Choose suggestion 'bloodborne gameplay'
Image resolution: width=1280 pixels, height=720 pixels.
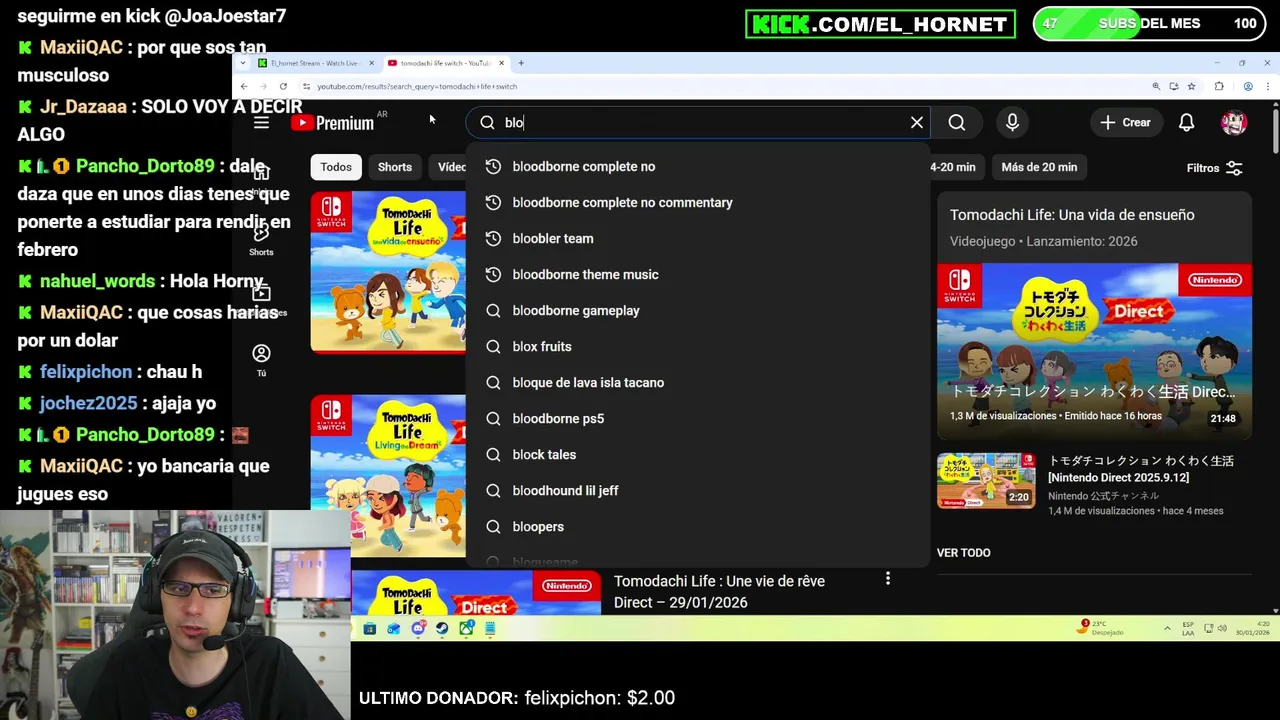[698, 310]
